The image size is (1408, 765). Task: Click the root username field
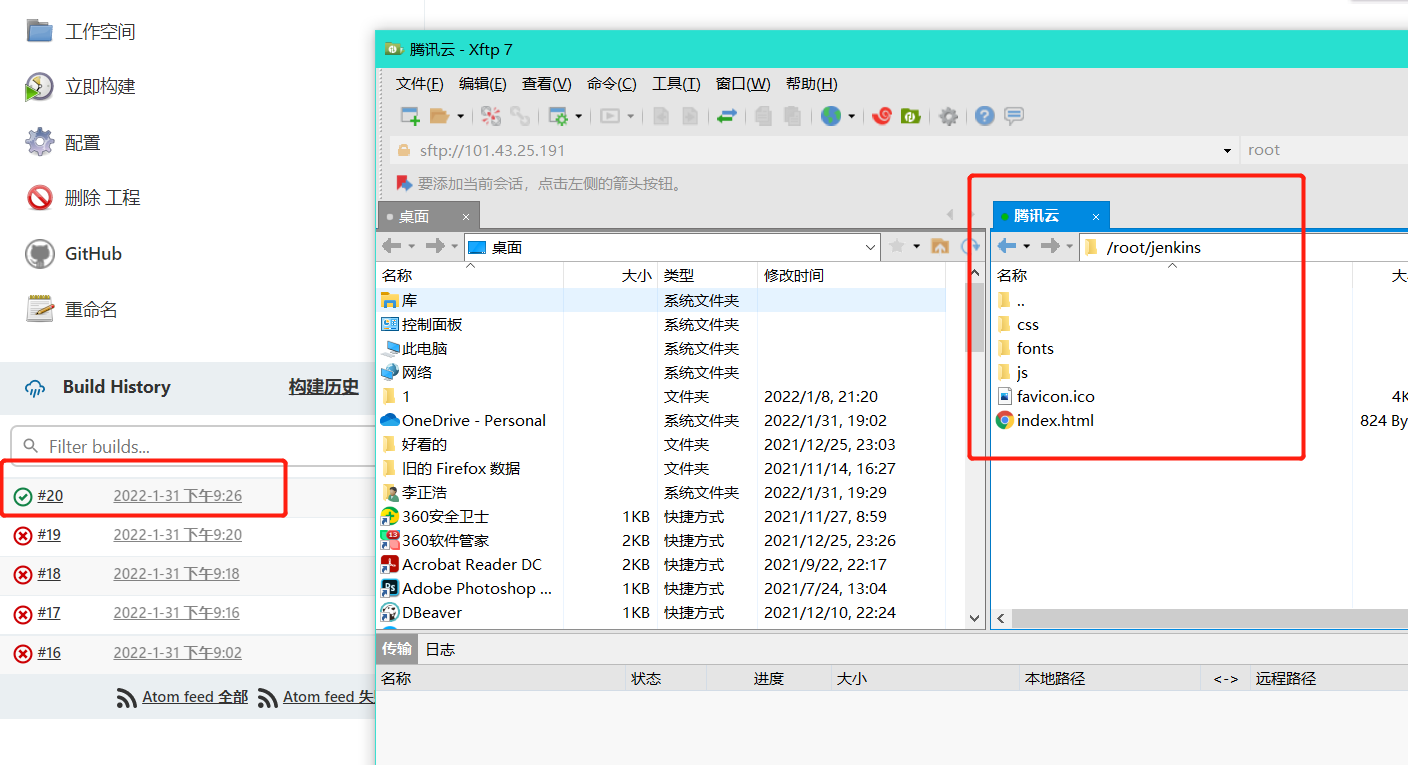coord(1324,150)
